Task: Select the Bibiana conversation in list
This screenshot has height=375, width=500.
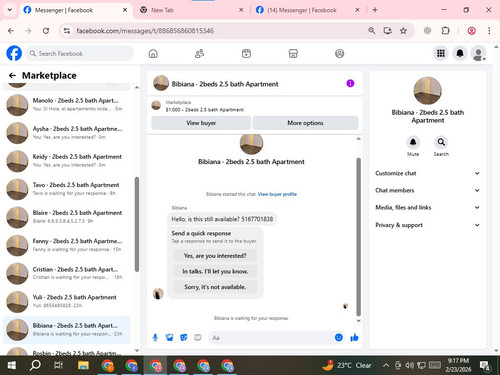Action: tap(67, 330)
